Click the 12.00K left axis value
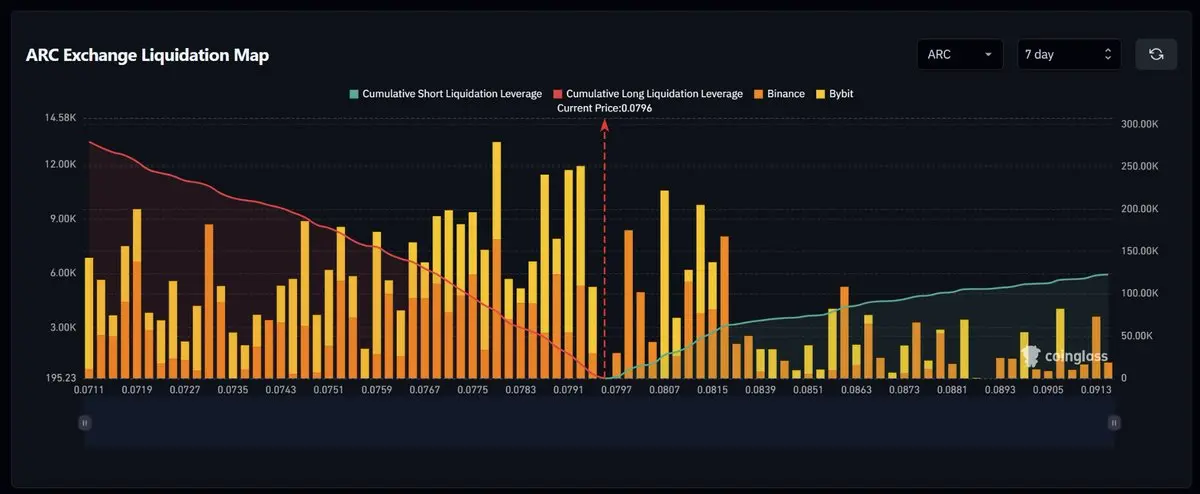1200x494 pixels. pos(60,164)
